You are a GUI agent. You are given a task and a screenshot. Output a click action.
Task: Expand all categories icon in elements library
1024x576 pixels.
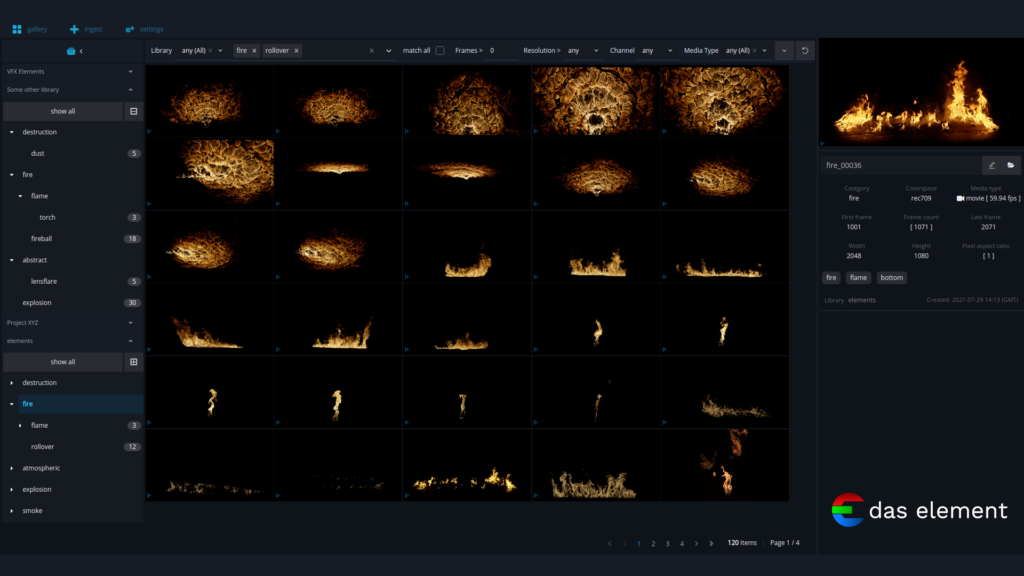pos(133,362)
